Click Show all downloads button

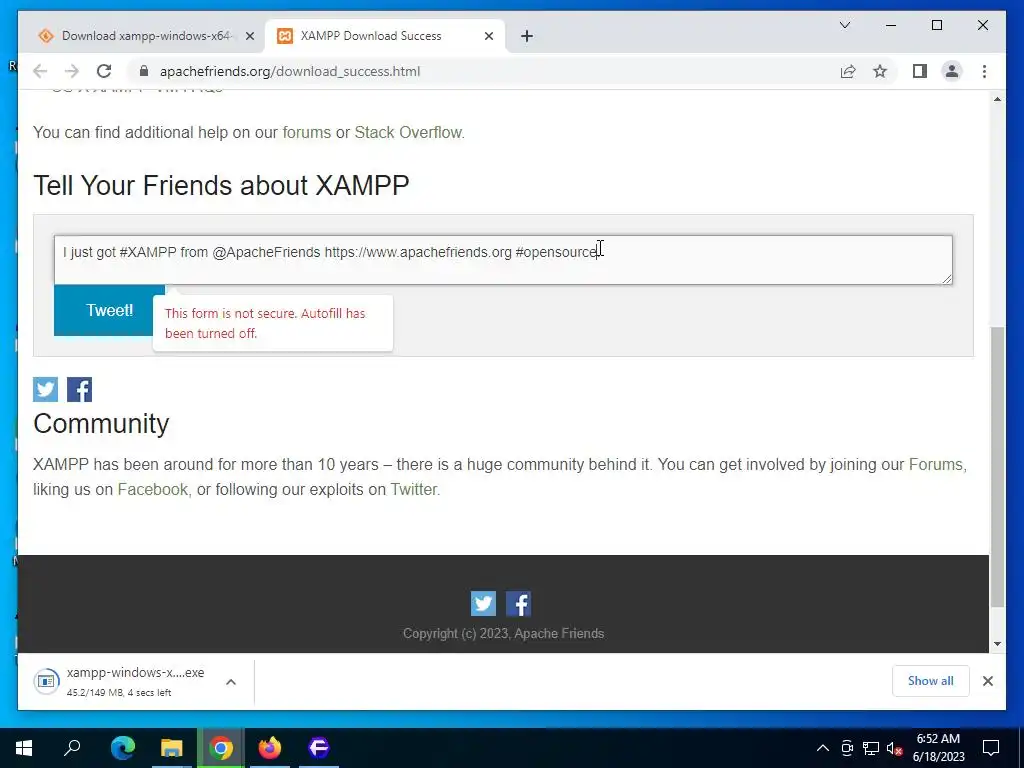click(x=931, y=681)
